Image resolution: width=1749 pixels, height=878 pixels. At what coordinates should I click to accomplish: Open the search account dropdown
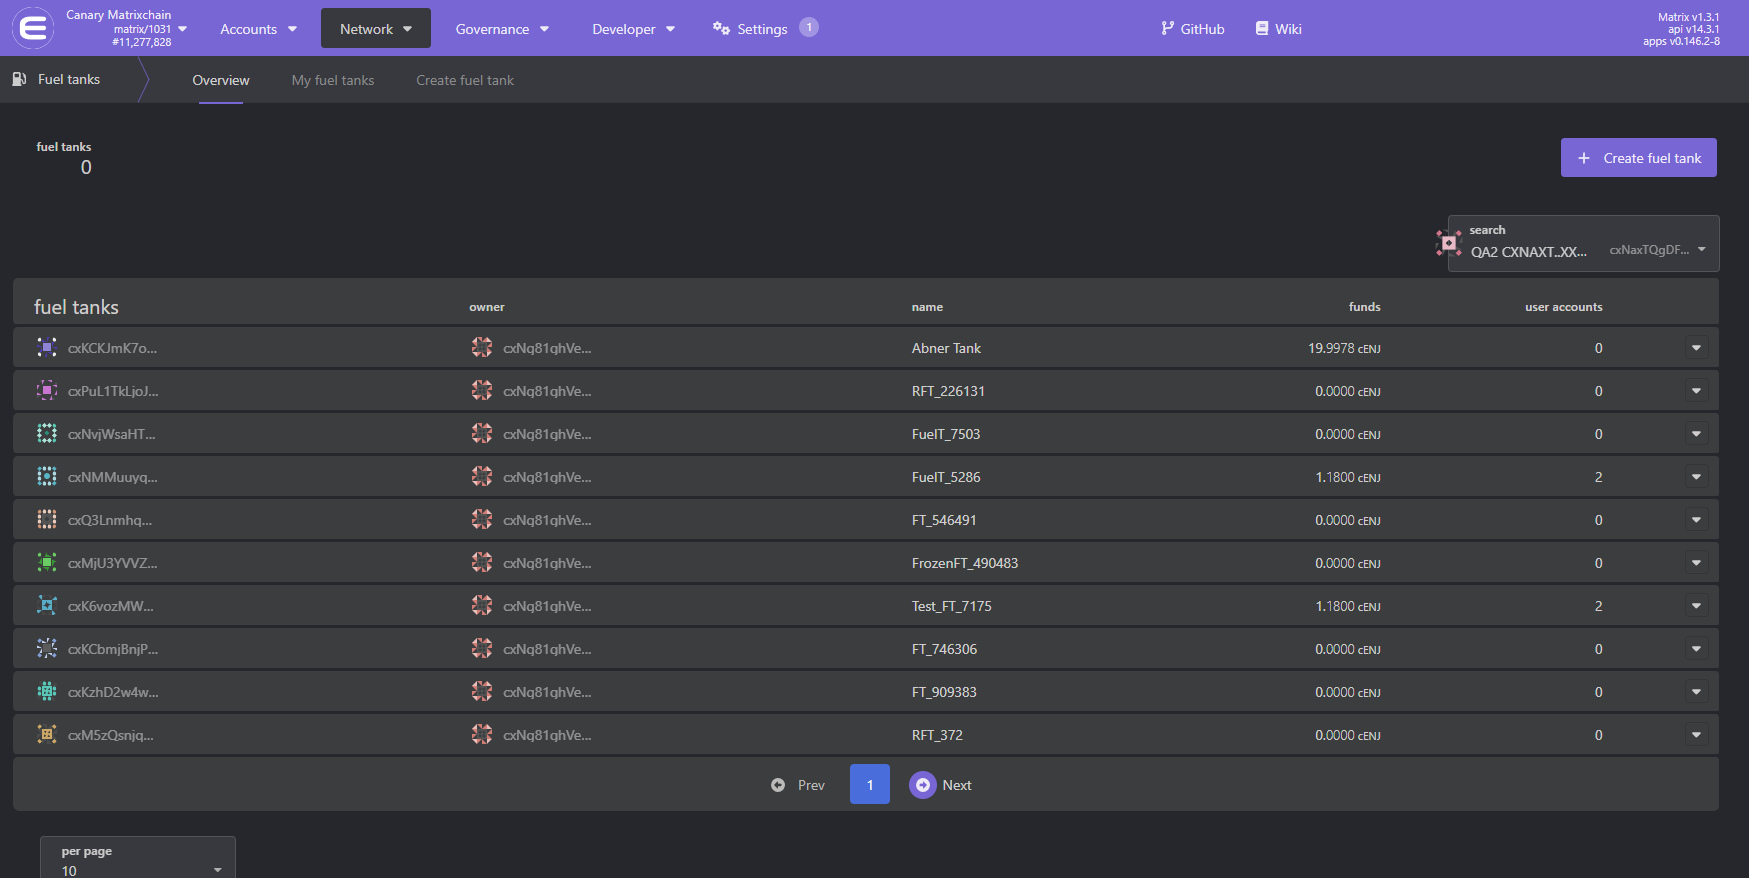1584,243
